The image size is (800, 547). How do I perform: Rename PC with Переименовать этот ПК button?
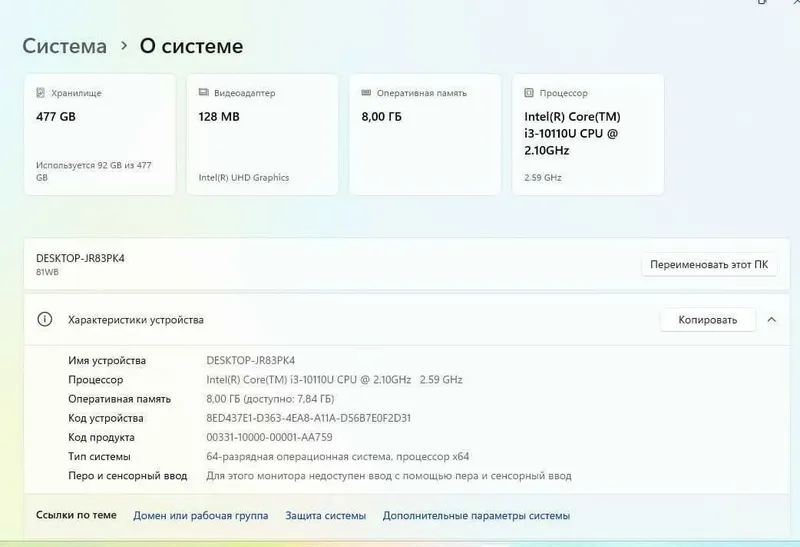pos(709,264)
